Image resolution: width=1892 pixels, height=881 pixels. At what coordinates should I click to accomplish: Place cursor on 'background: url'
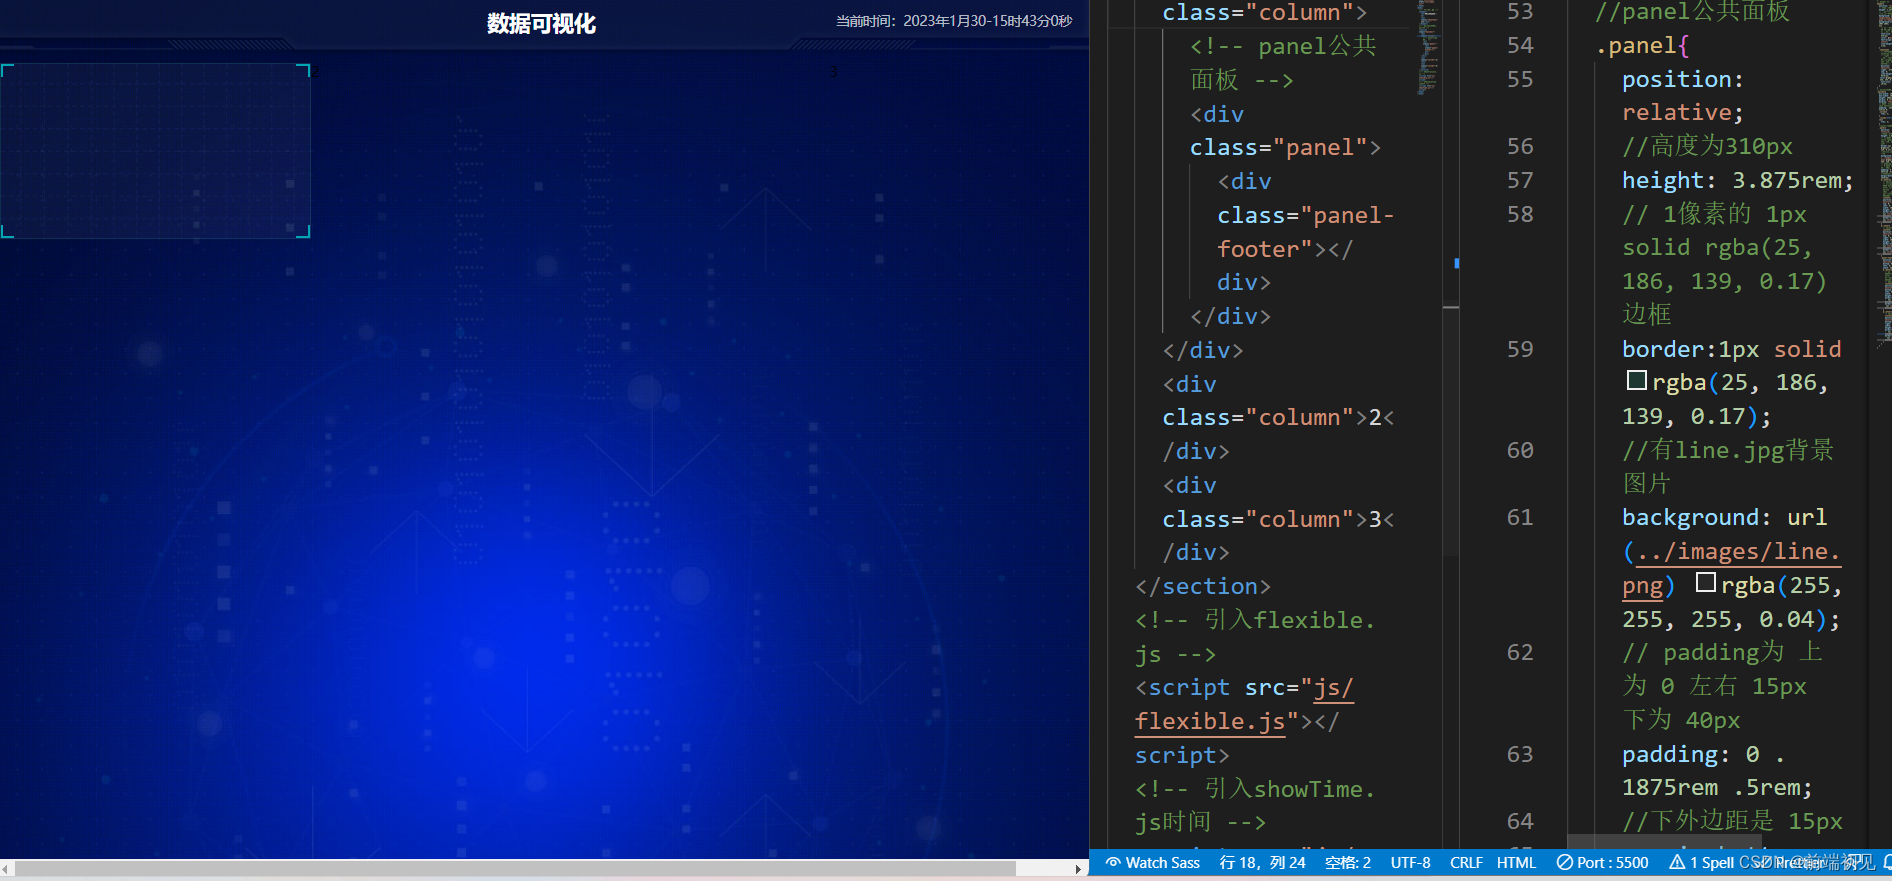[1724, 517]
